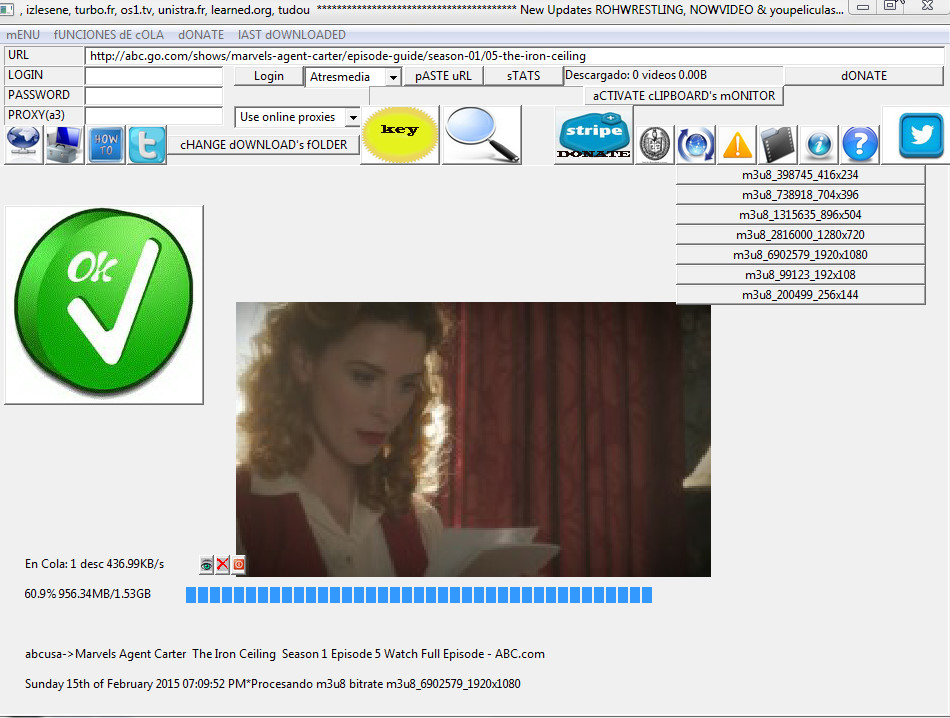The image size is (950, 718).
Task: Click the PROXY(a3) input field
Action: tap(154, 116)
